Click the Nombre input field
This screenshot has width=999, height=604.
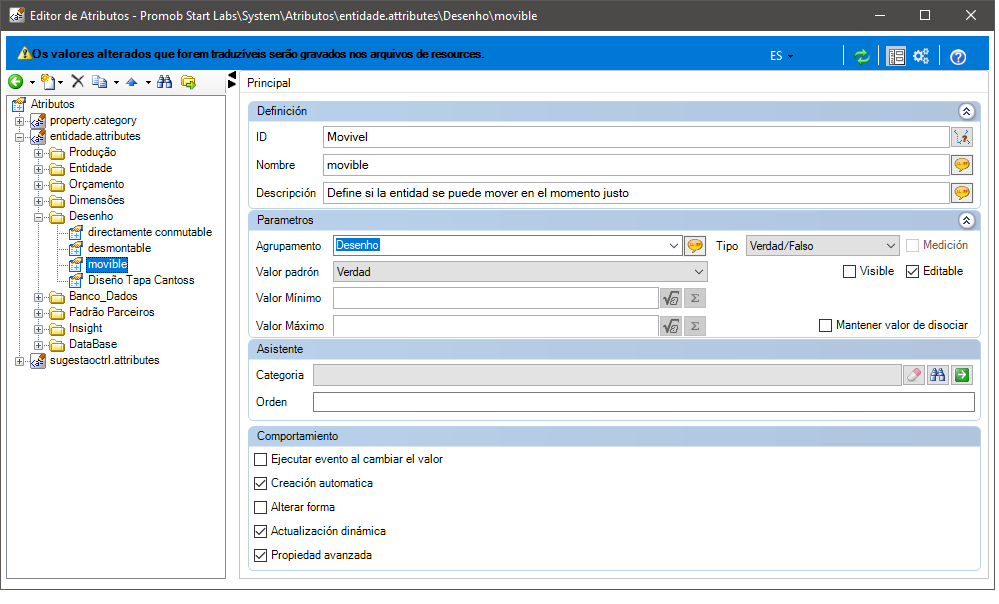(636, 165)
